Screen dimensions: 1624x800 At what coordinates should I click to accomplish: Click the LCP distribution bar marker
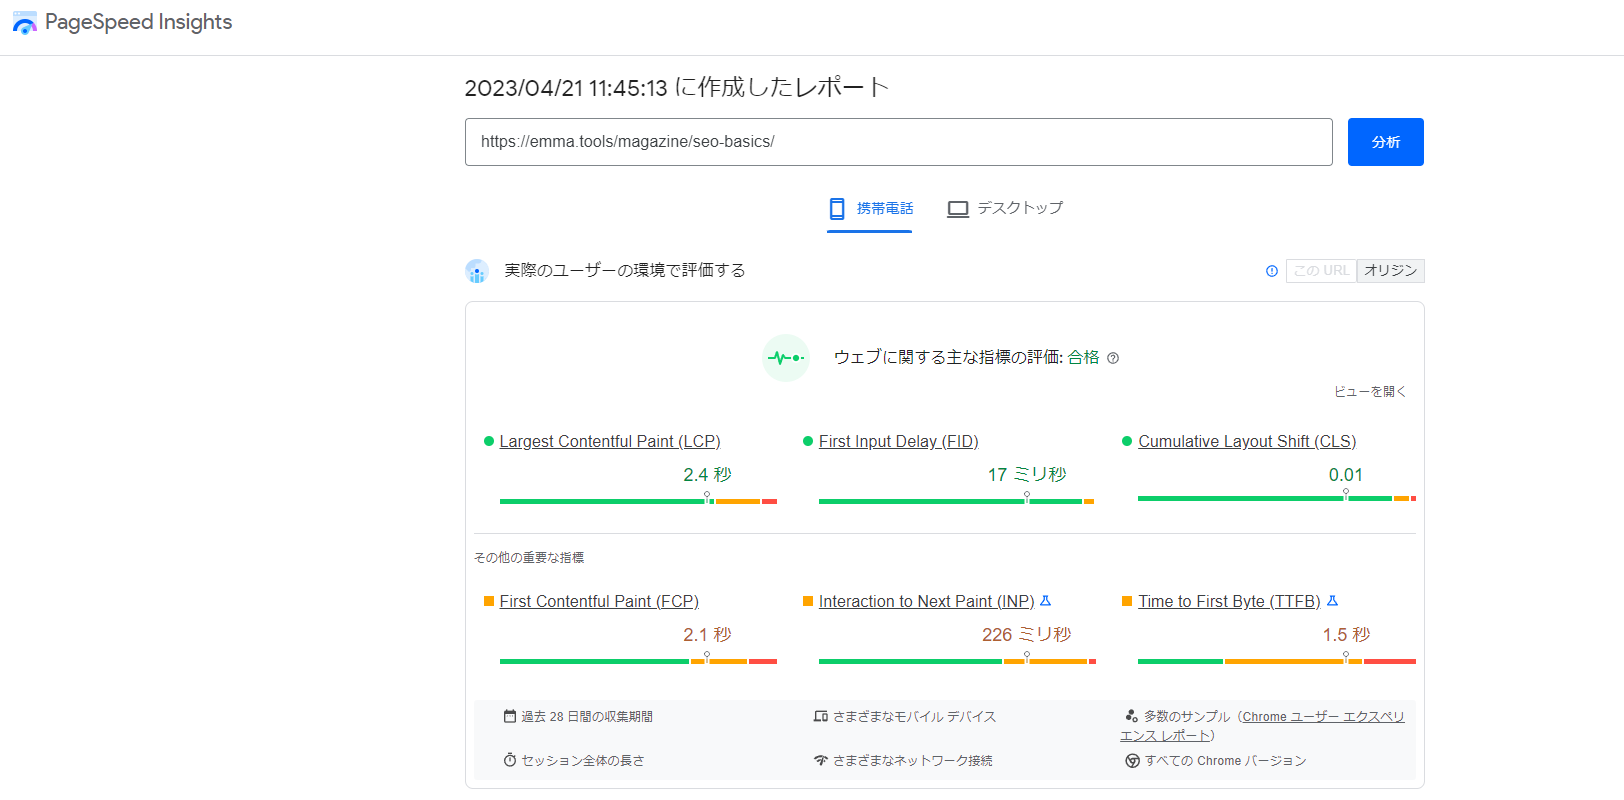(707, 497)
